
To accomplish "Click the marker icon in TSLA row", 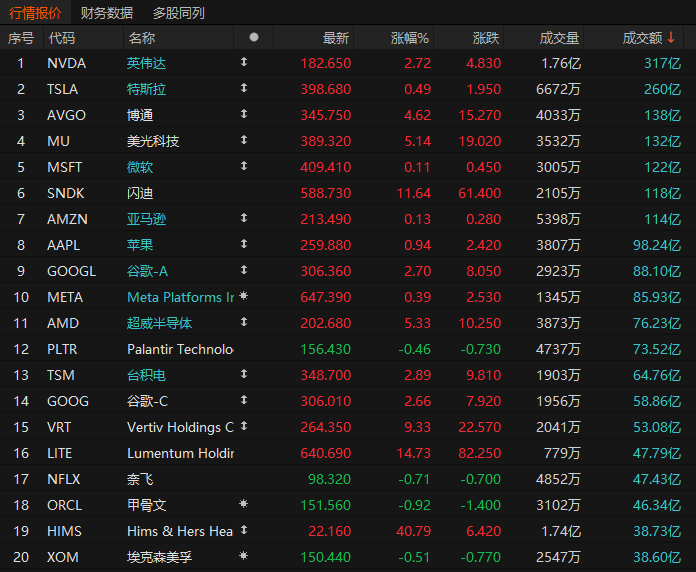I will [x=244, y=88].
